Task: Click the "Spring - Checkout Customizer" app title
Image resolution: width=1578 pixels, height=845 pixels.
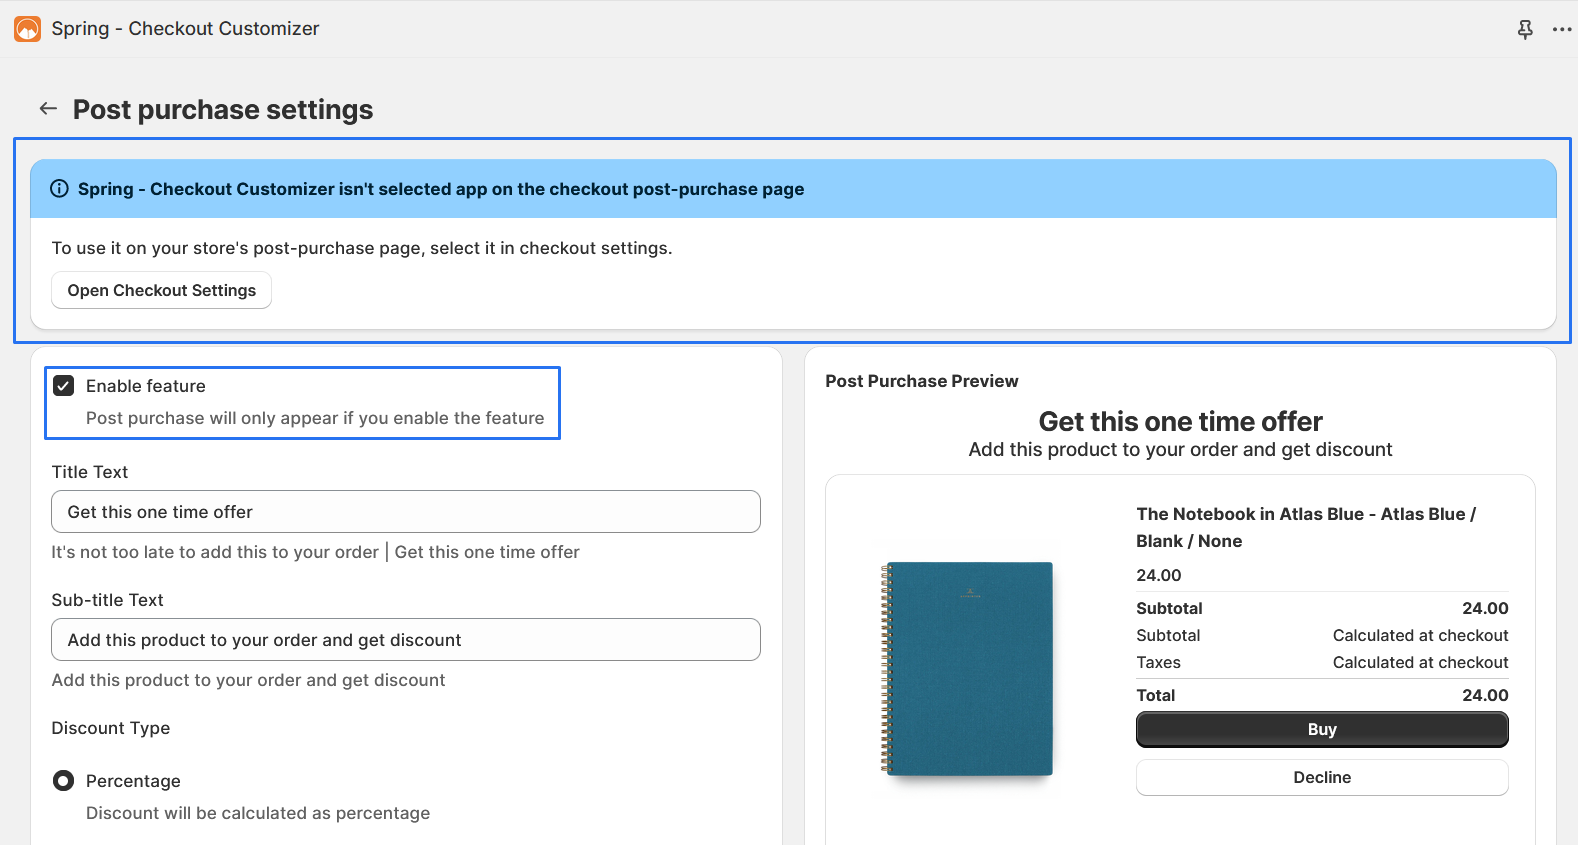Action: tap(186, 29)
